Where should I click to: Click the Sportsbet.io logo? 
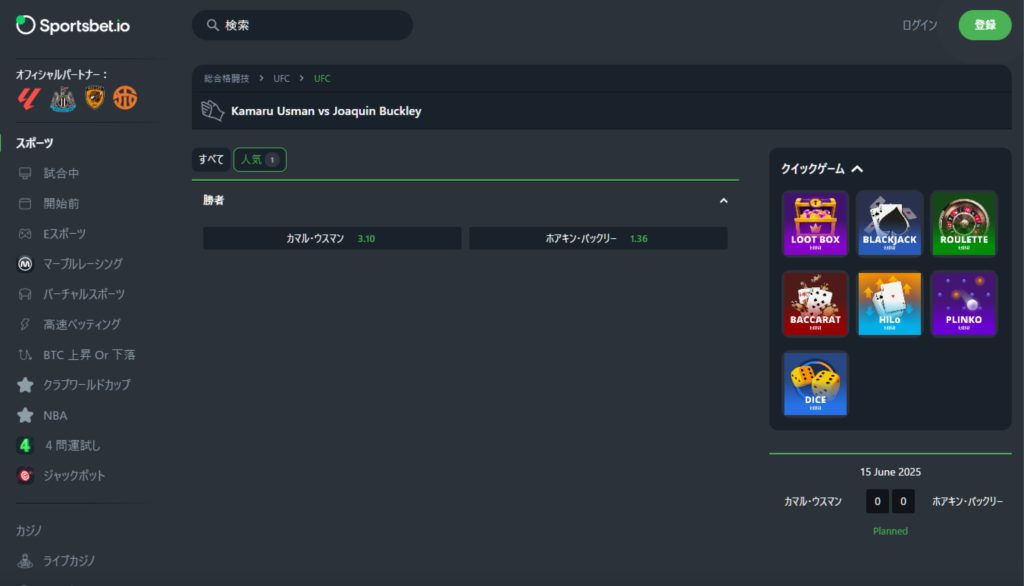pos(72,25)
